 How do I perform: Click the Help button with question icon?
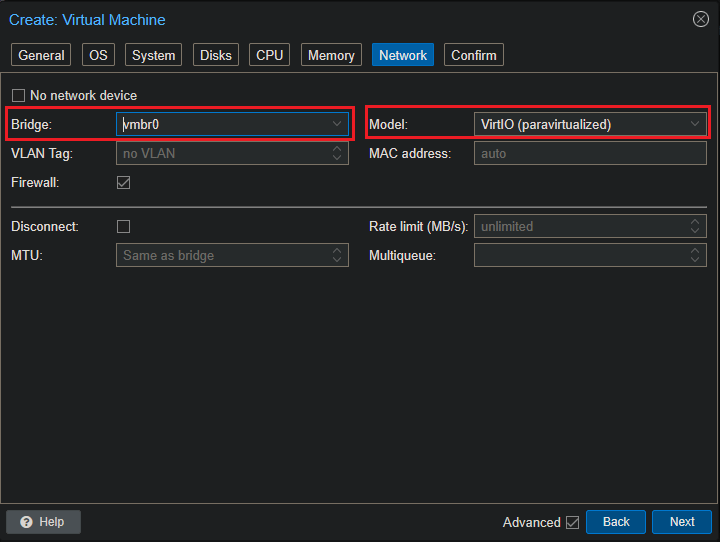[43, 522]
